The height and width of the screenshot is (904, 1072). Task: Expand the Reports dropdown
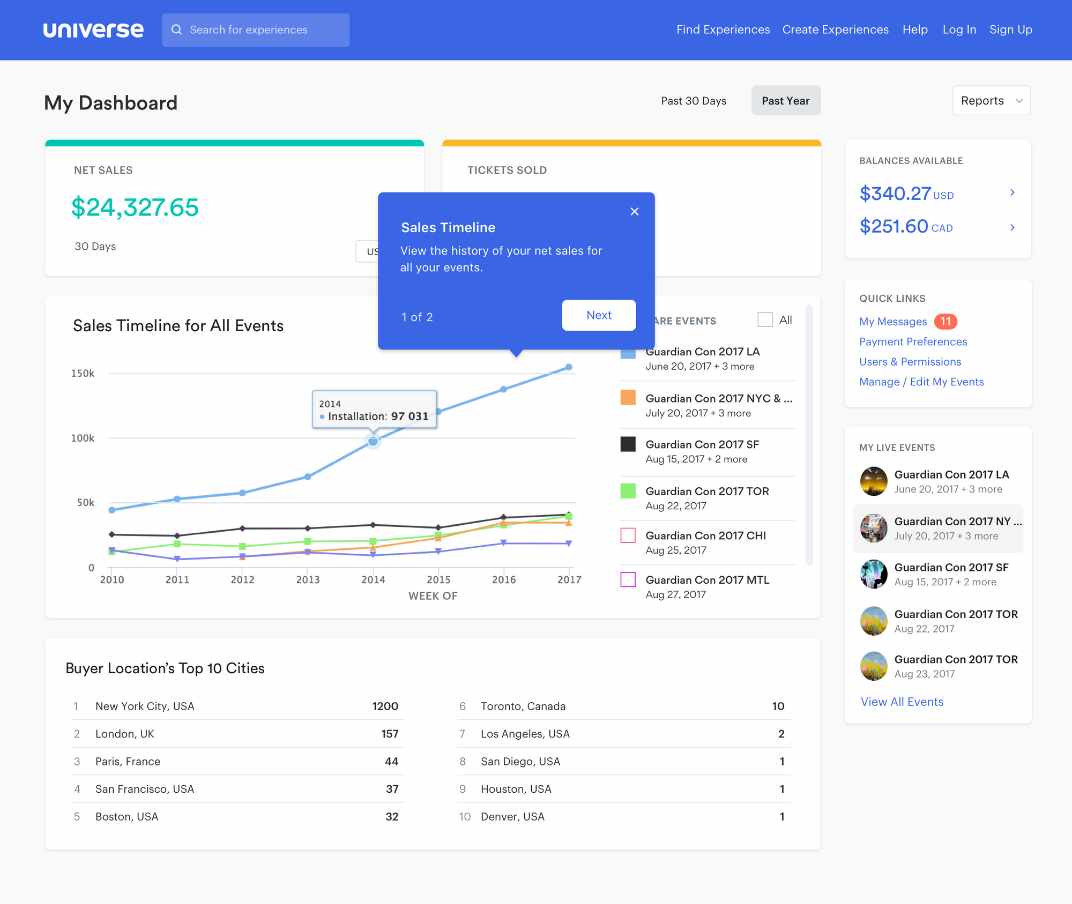[x=991, y=101]
